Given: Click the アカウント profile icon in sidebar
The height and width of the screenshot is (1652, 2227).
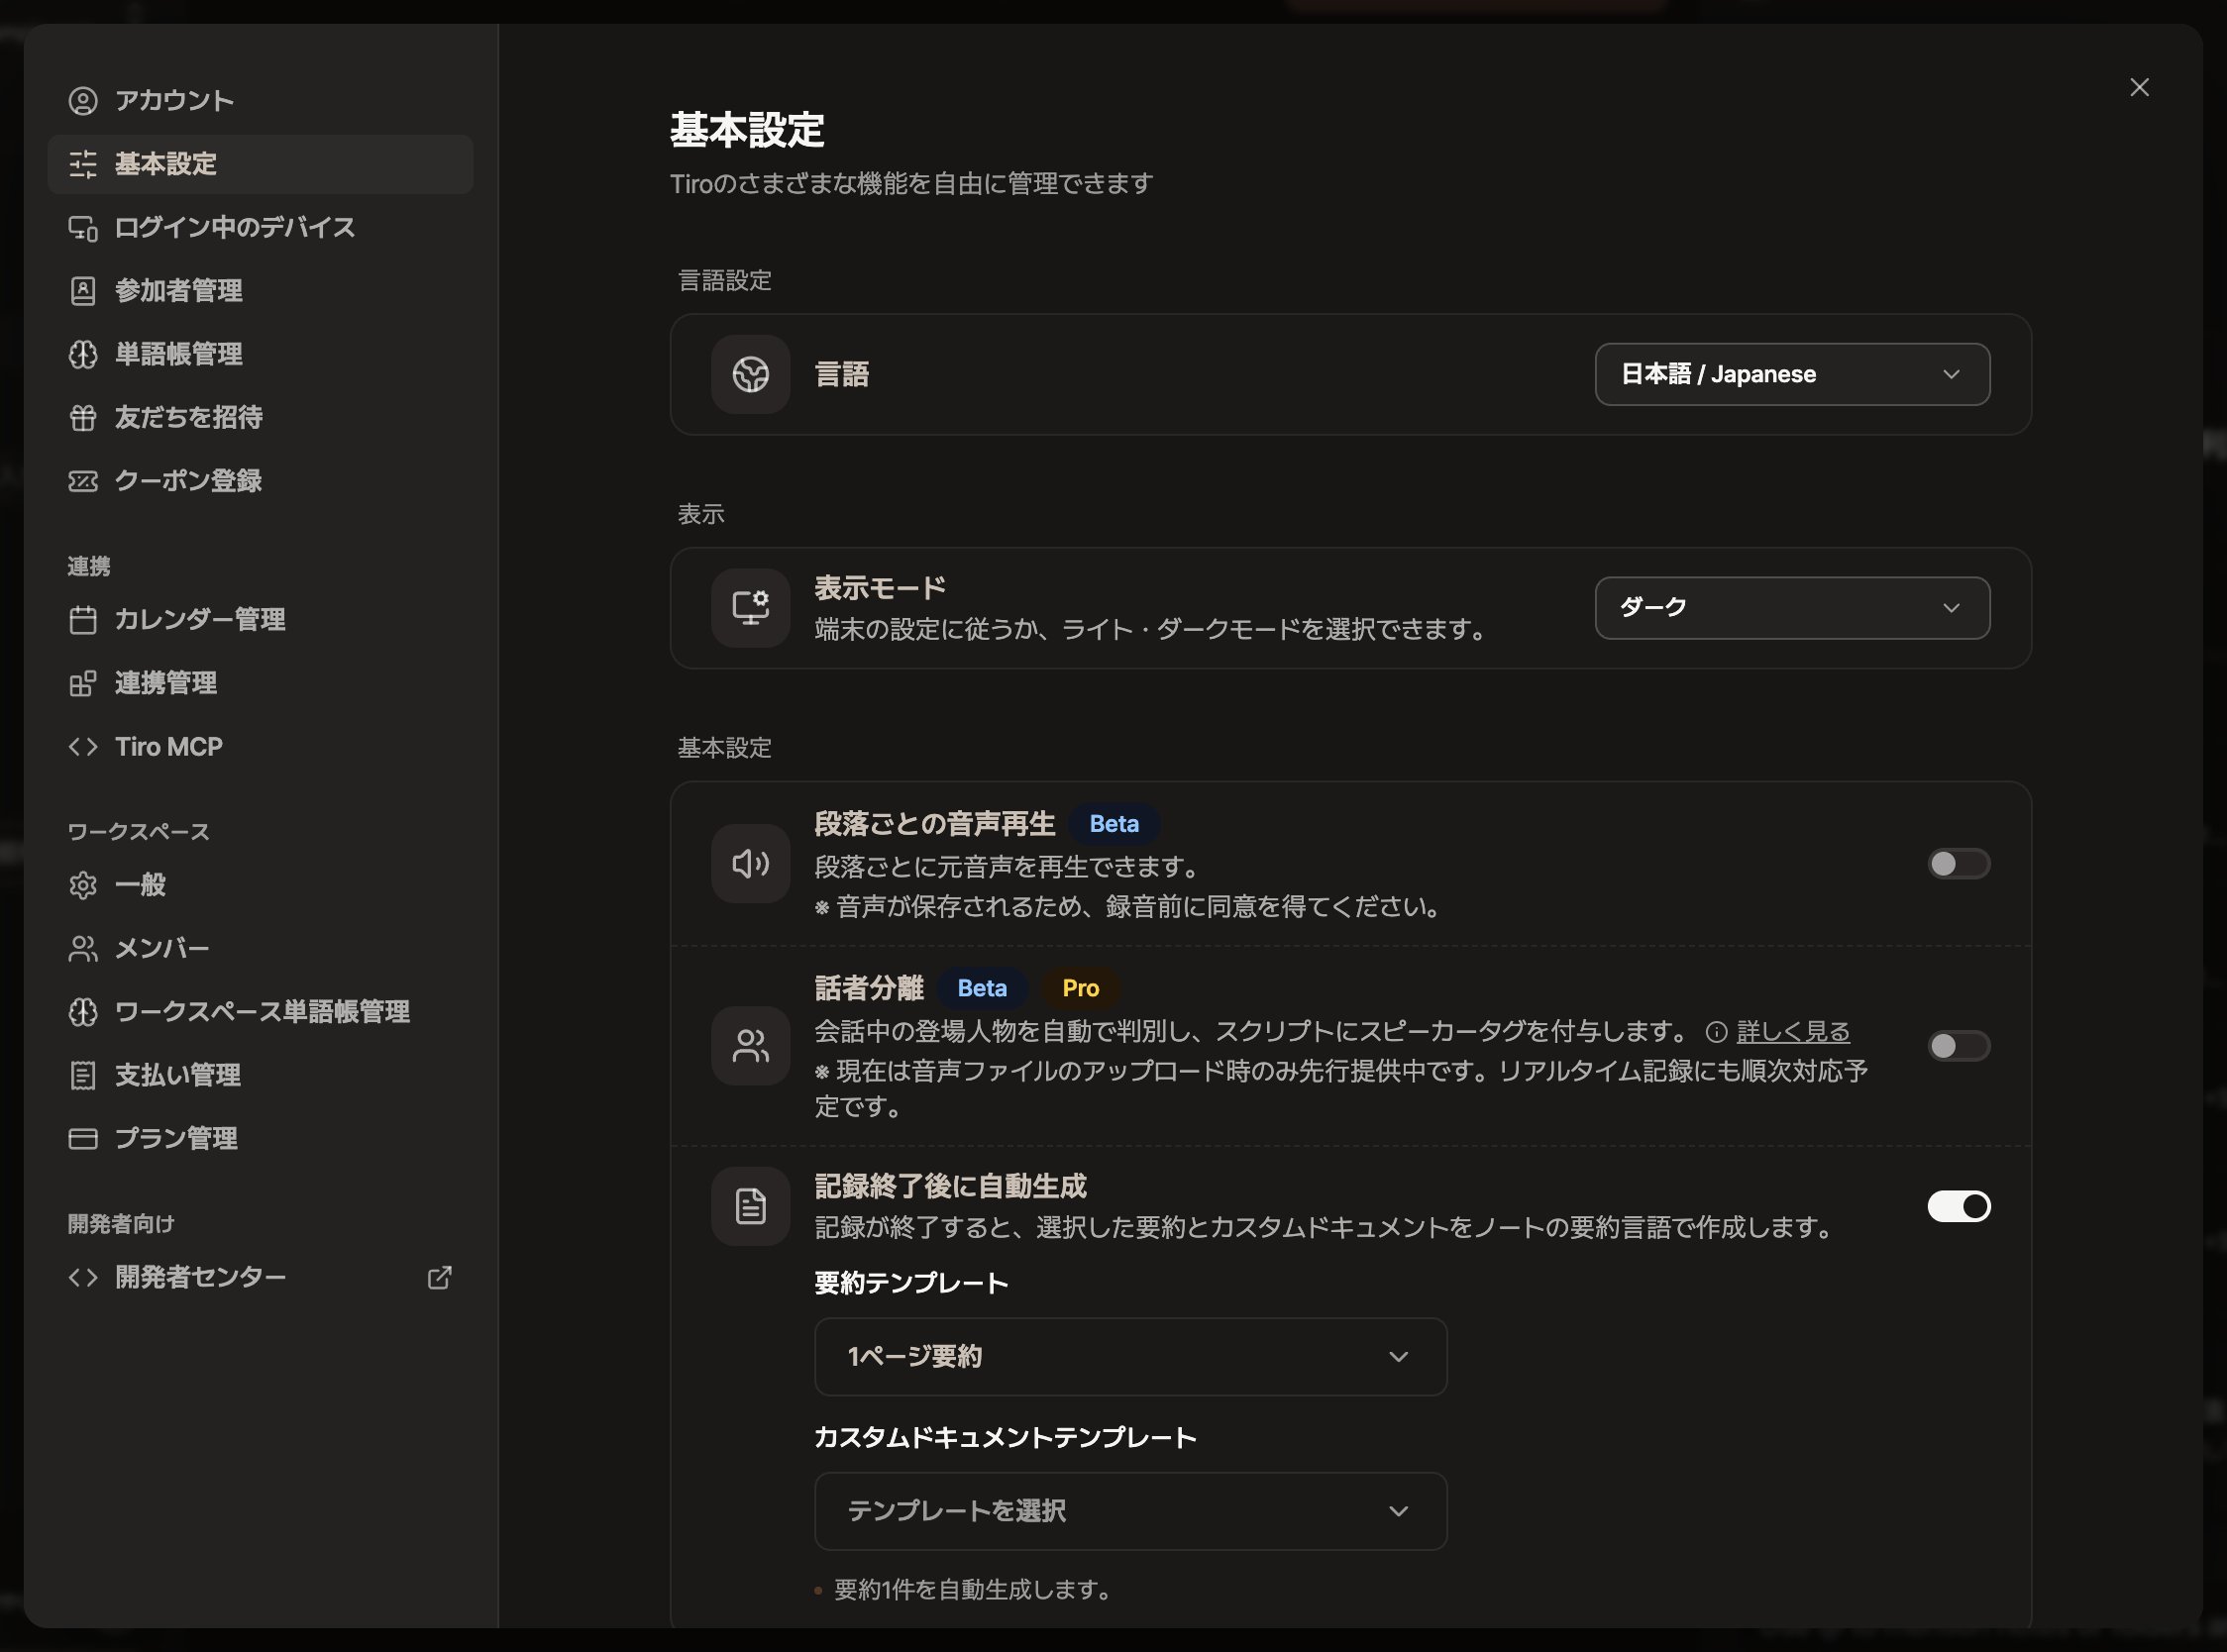Looking at the screenshot, I should 83,101.
